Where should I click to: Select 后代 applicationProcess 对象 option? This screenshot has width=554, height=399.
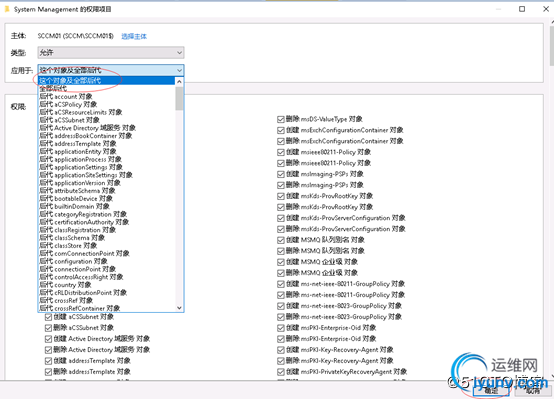pyautogui.click(x=106, y=159)
